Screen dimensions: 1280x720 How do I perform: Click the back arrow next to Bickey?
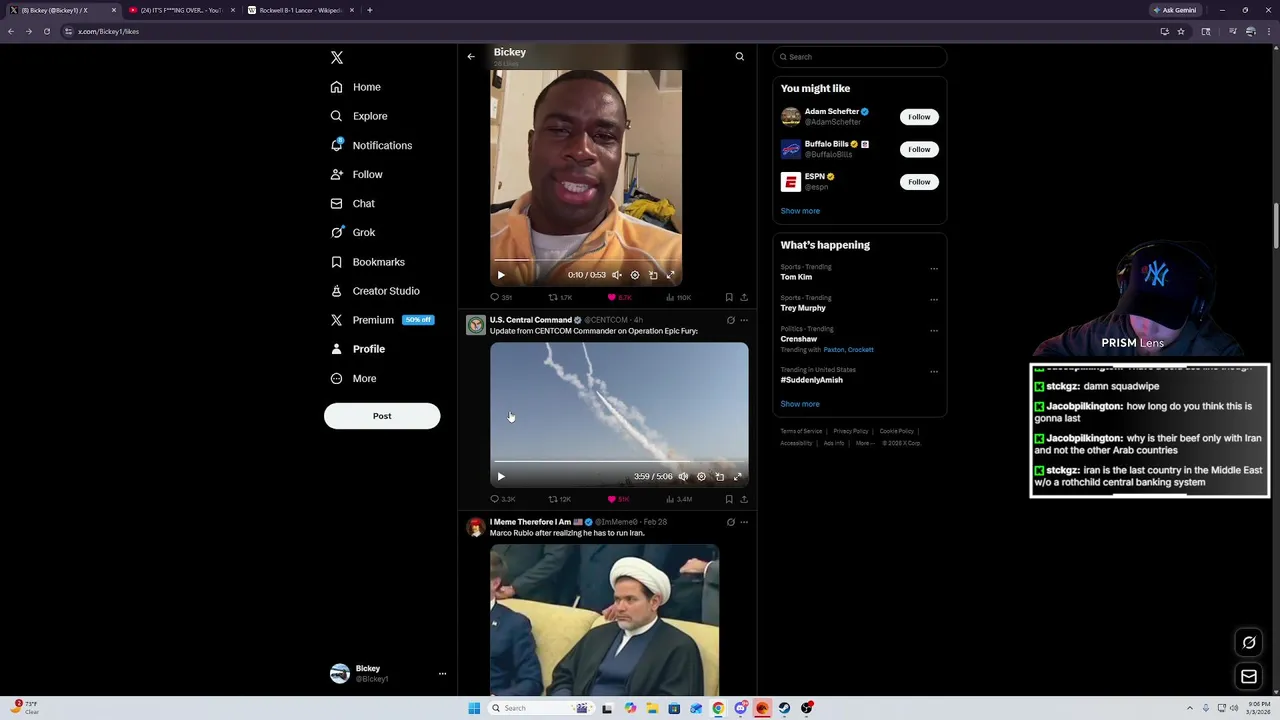pyautogui.click(x=471, y=57)
